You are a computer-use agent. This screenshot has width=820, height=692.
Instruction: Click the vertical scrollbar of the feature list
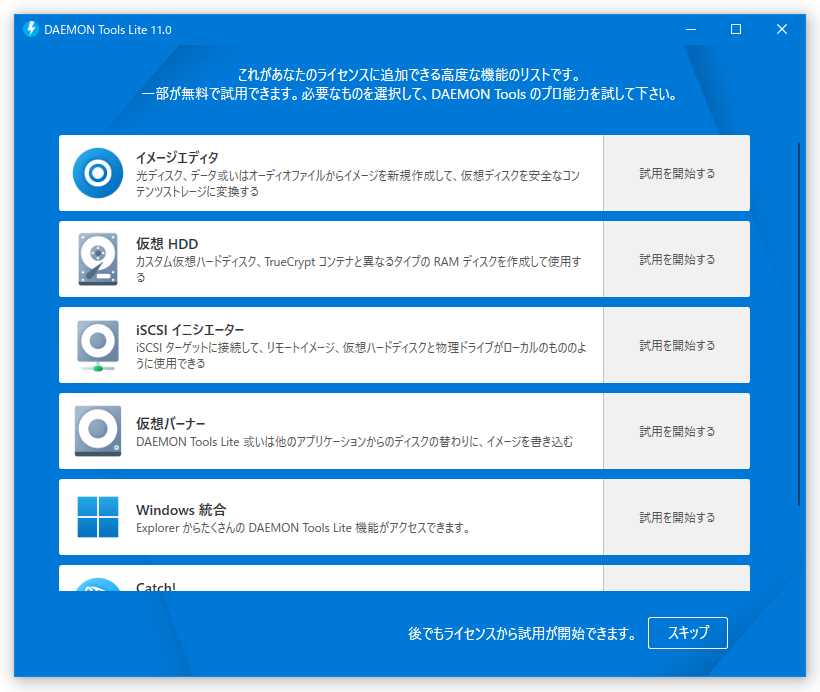(x=799, y=324)
